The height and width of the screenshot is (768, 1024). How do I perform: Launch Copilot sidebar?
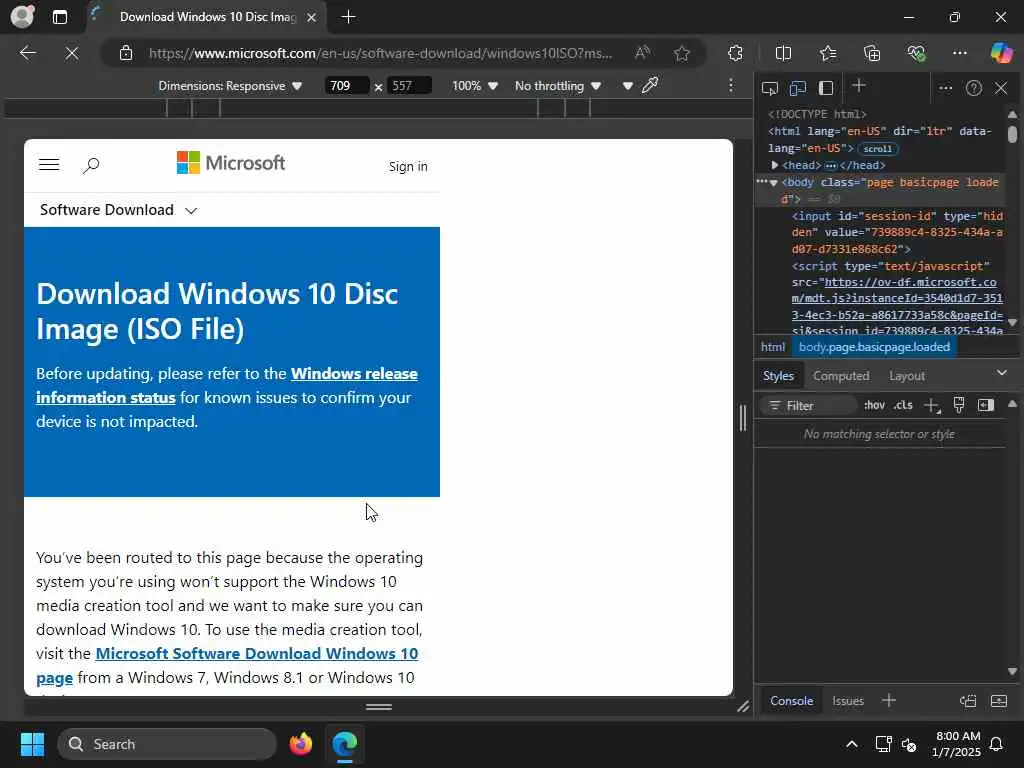point(1001,53)
